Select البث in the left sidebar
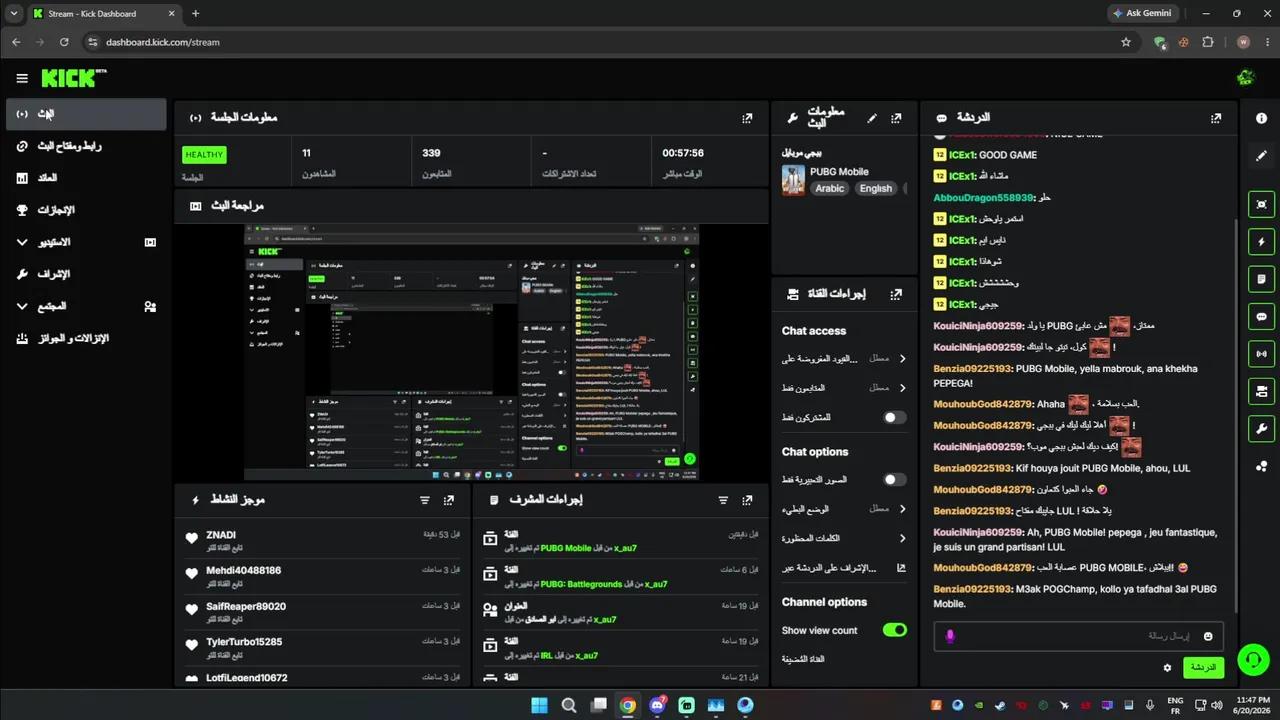The image size is (1280, 720). (86, 114)
